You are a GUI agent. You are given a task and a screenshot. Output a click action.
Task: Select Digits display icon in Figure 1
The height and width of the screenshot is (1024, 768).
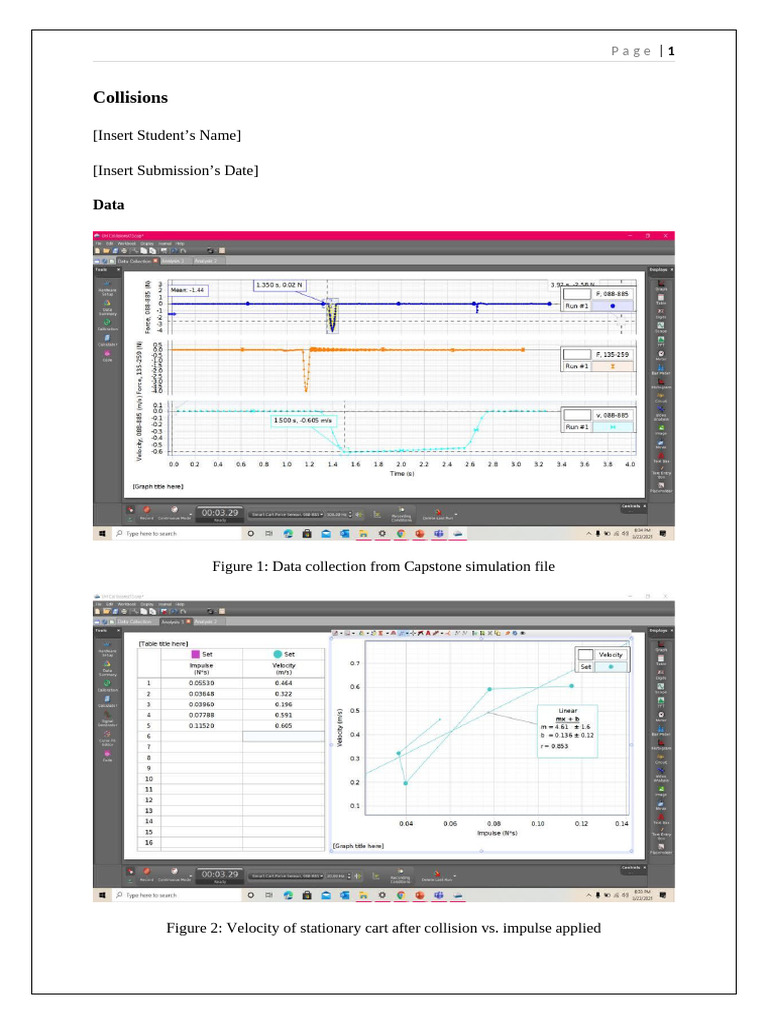pos(661,313)
